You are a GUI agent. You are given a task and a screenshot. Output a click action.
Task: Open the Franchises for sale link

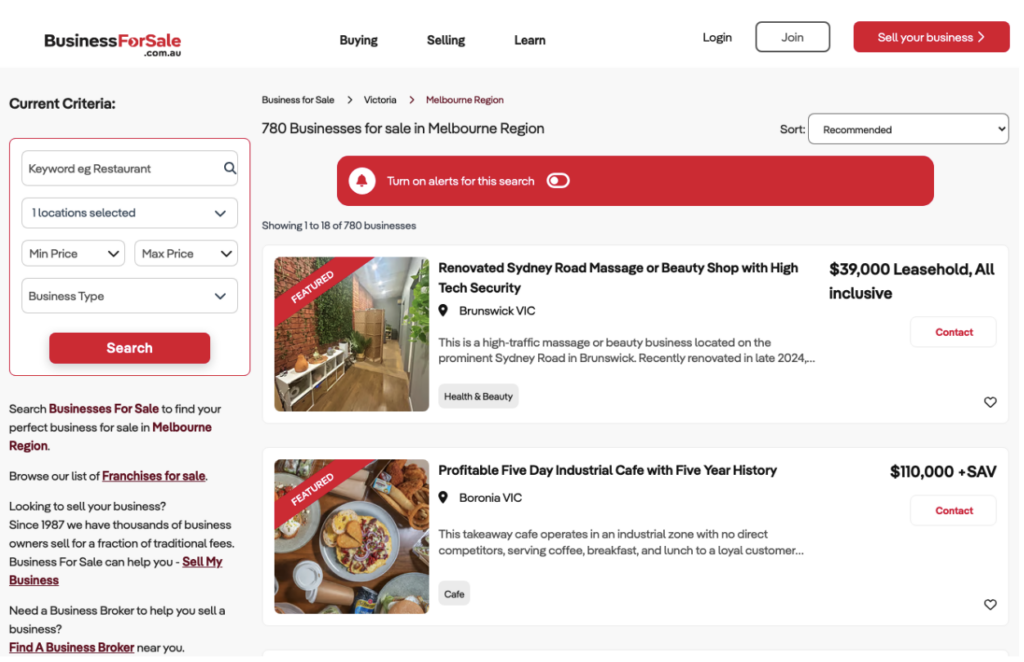coord(153,476)
